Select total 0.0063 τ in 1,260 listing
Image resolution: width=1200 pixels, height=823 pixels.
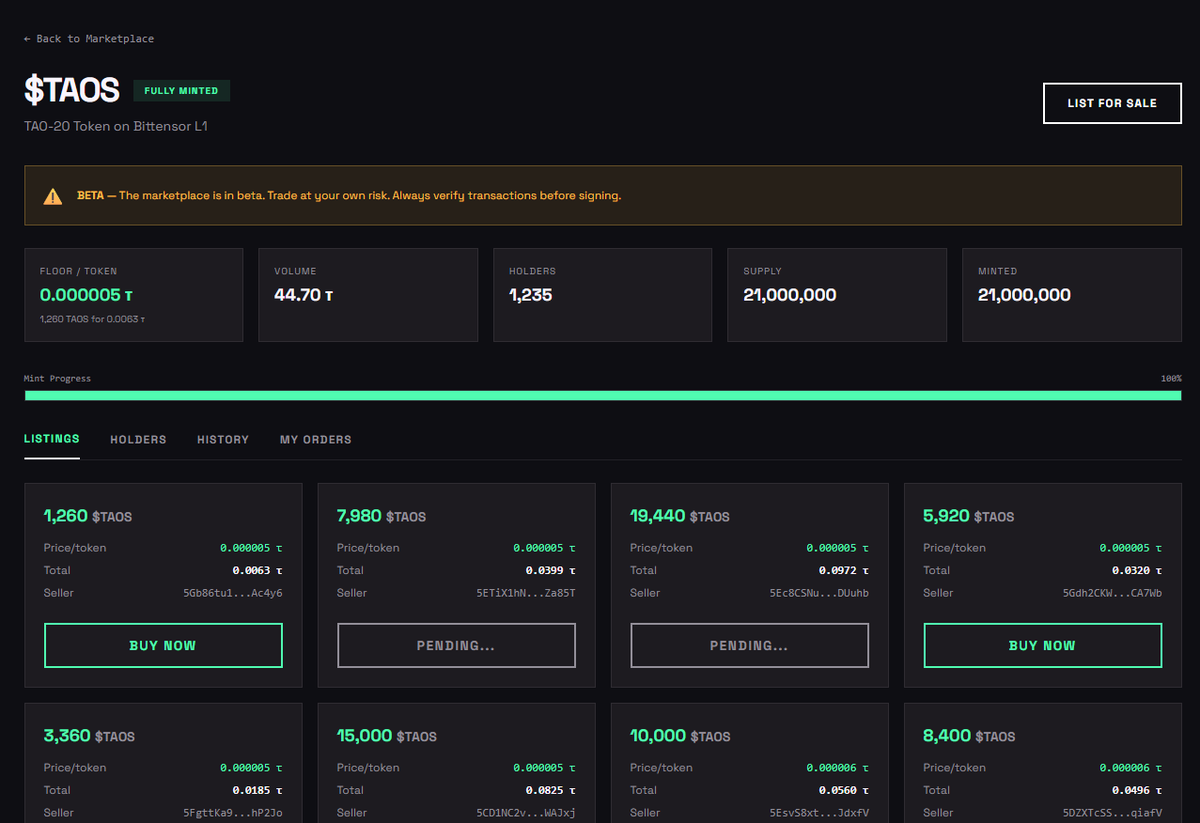click(258, 571)
